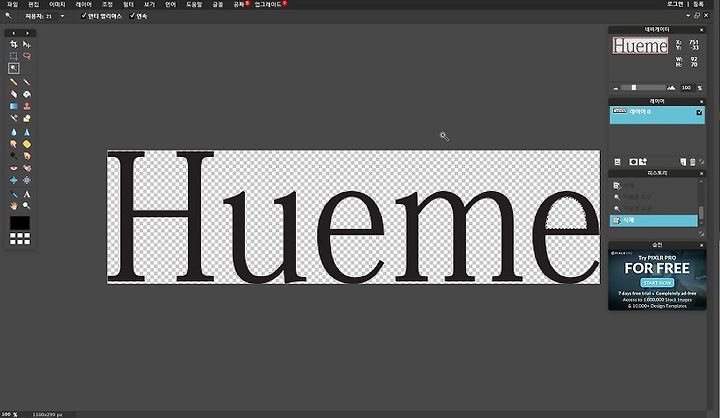The width and height of the screenshot is (720, 418).
Task: Select the Blur water drop tool
Action: click(x=14, y=132)
